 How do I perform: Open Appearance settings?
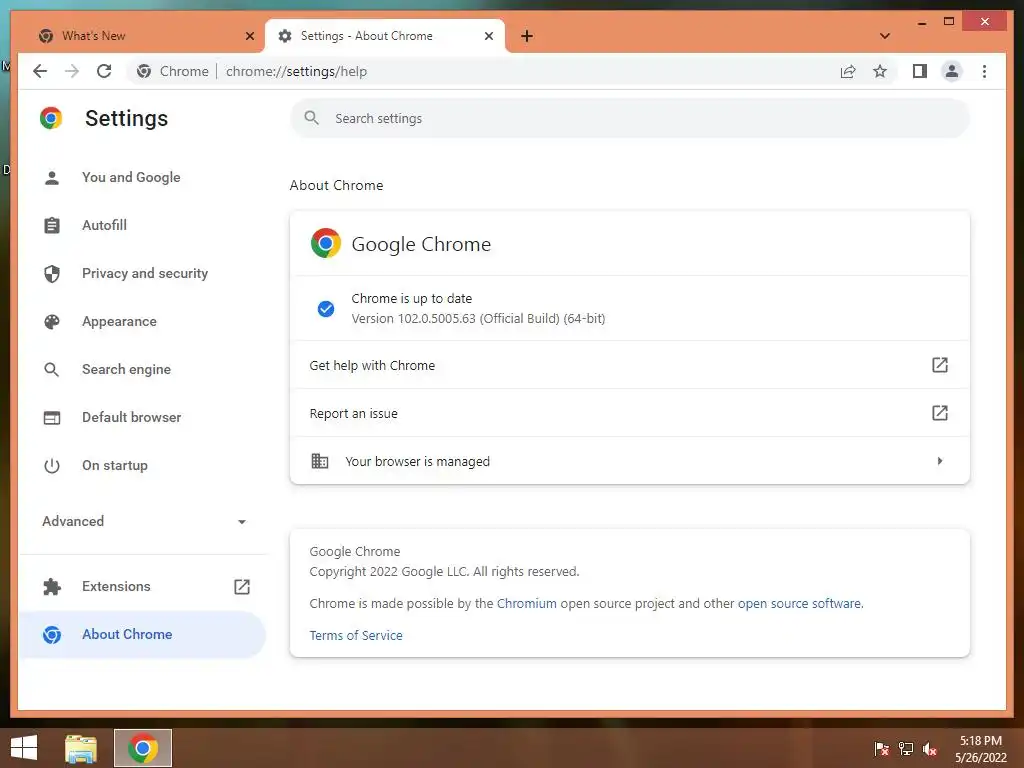click(120, 321)
